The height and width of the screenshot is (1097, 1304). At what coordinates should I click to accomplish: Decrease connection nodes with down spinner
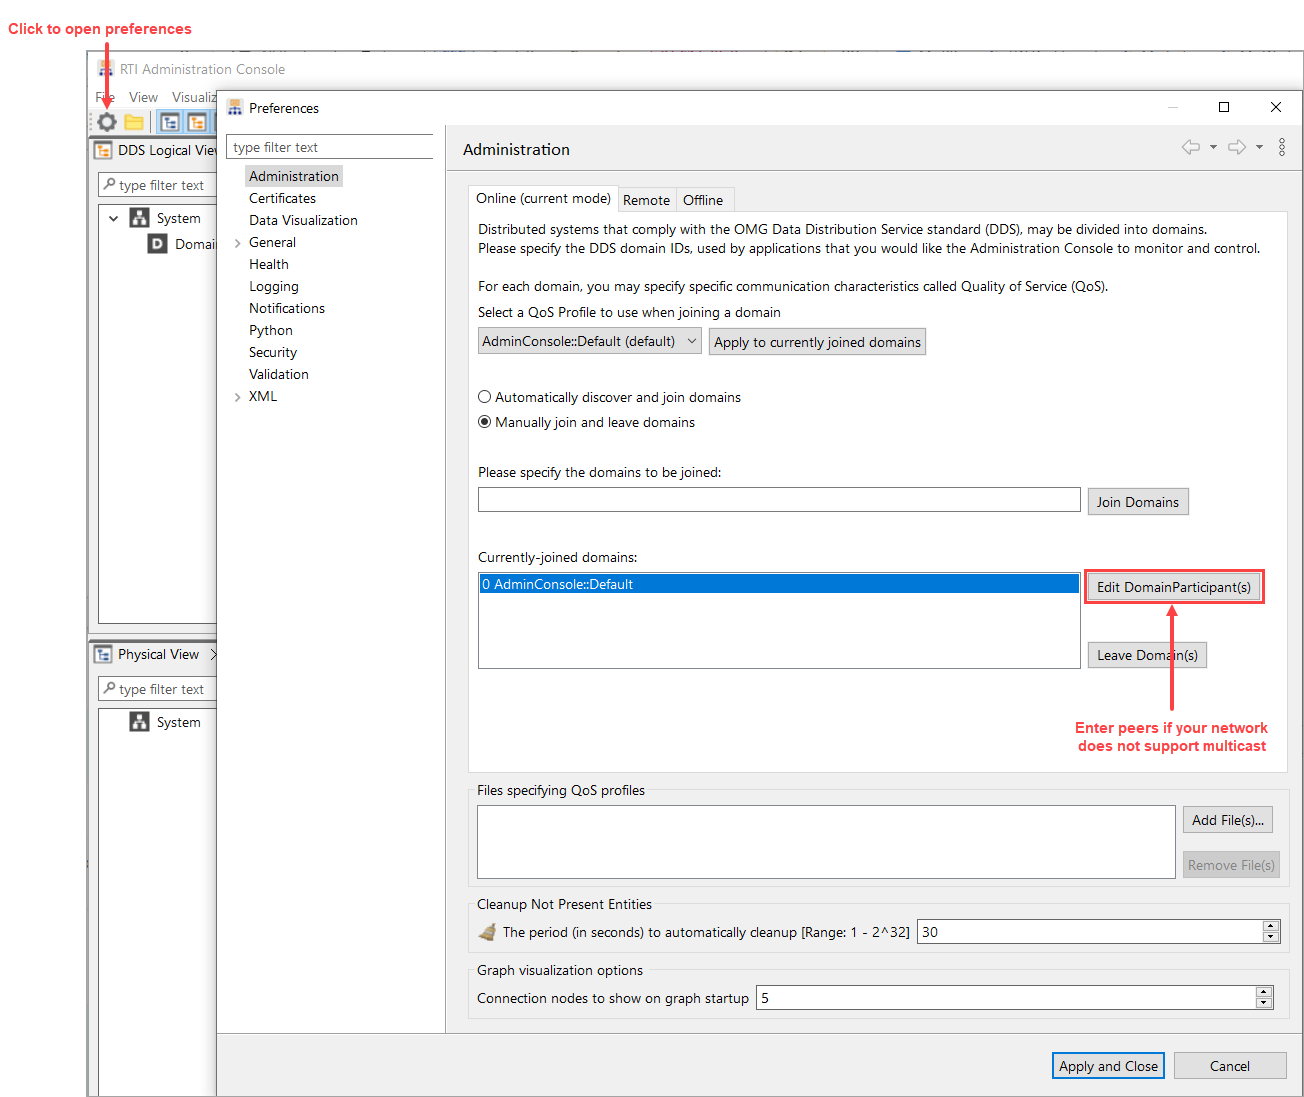point(1264,1004)
